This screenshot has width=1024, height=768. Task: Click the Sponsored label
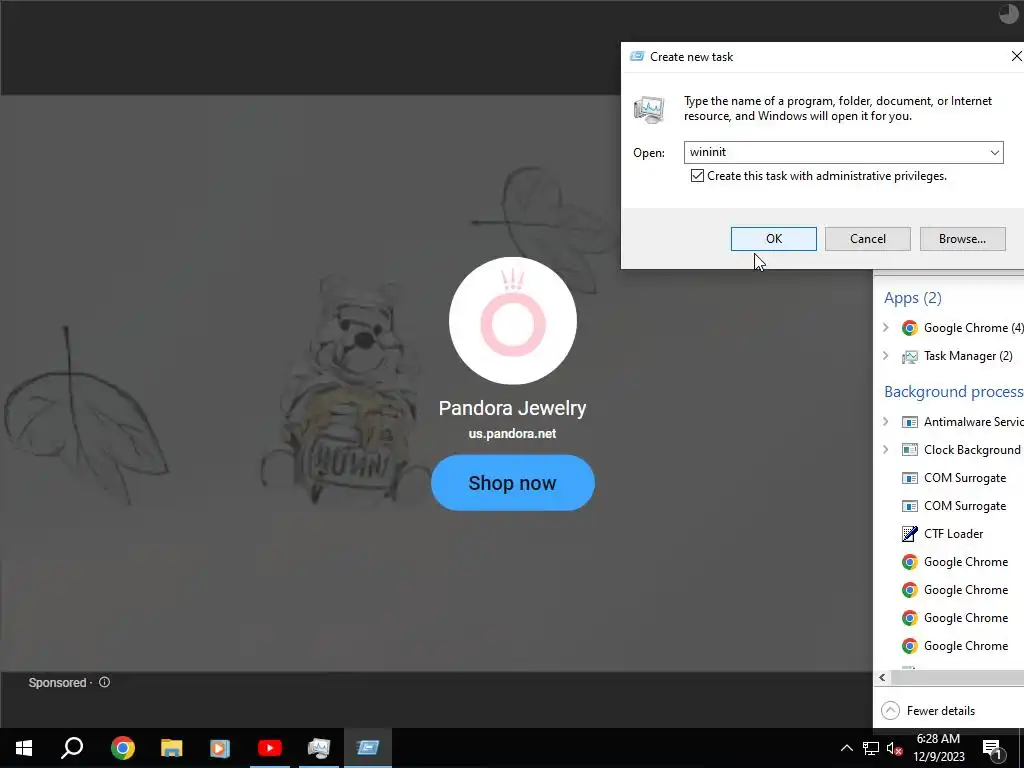57,682
